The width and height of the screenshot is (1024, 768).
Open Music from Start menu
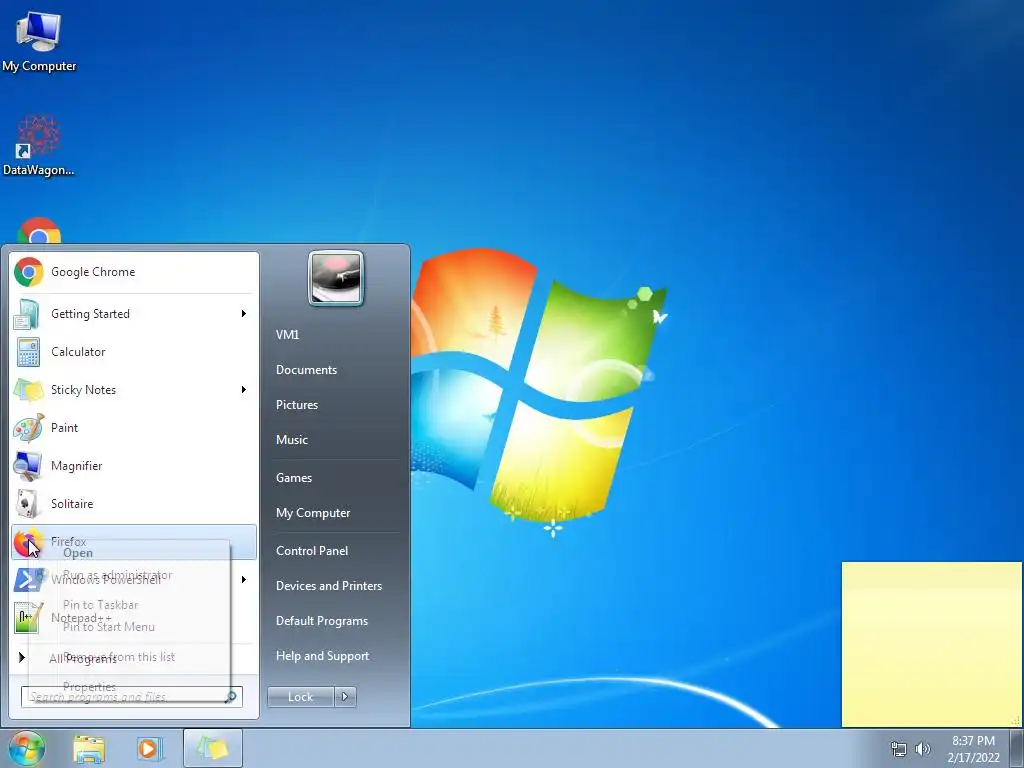(x=291, y=440)
